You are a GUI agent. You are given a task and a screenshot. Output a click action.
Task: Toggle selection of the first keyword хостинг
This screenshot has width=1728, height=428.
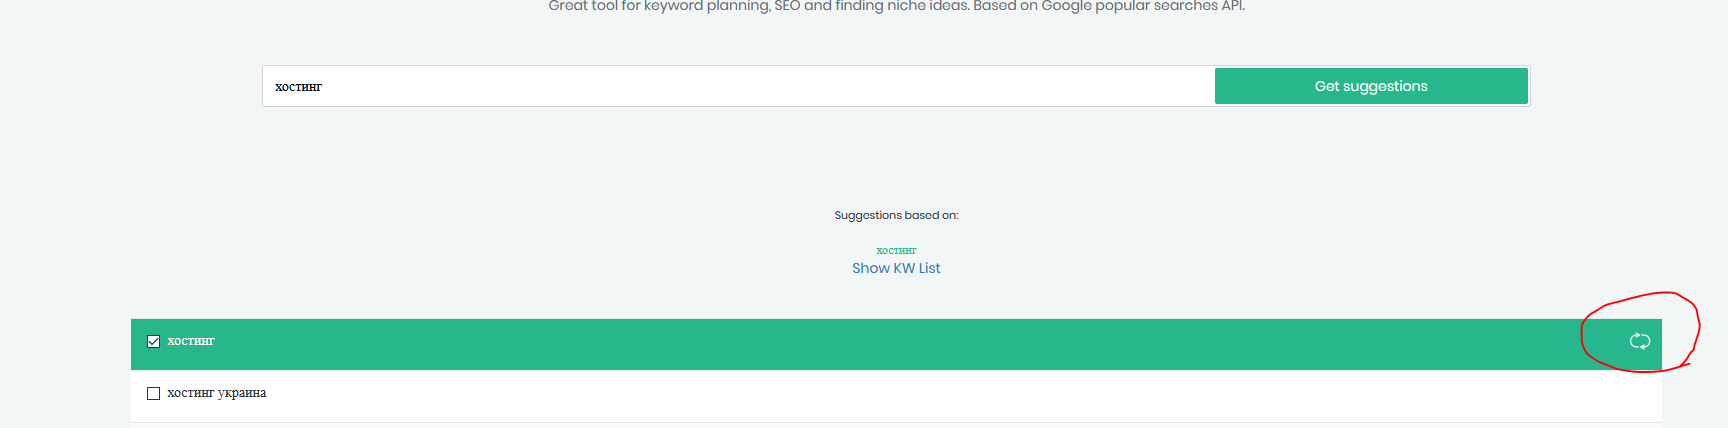click(x=153, y=341)
